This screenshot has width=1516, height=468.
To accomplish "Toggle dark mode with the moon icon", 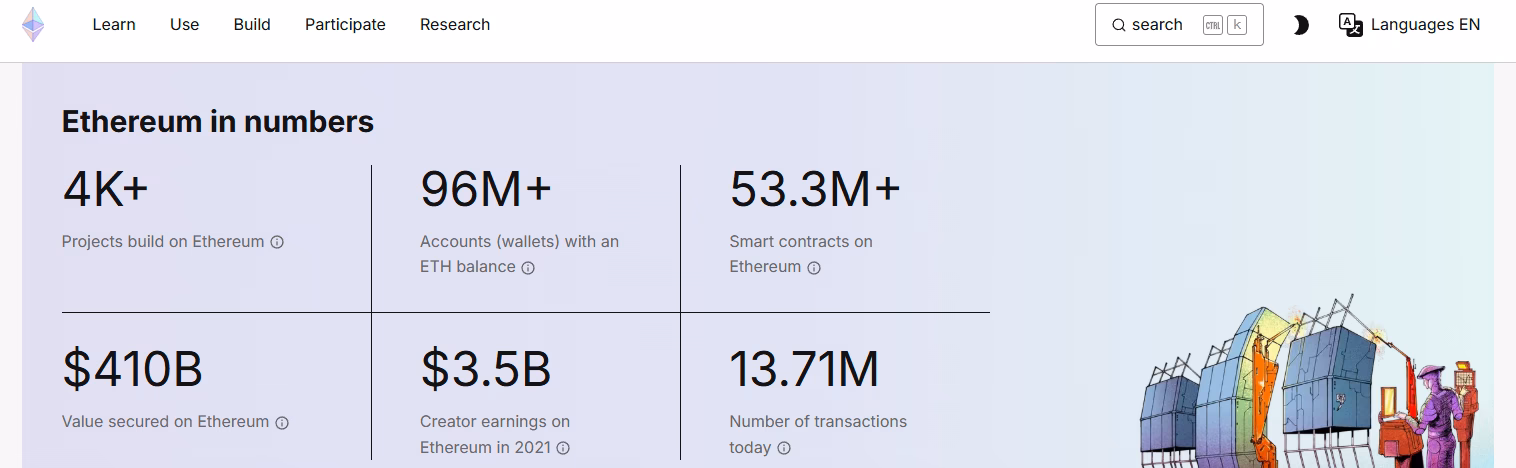I will click(1300, 25).
